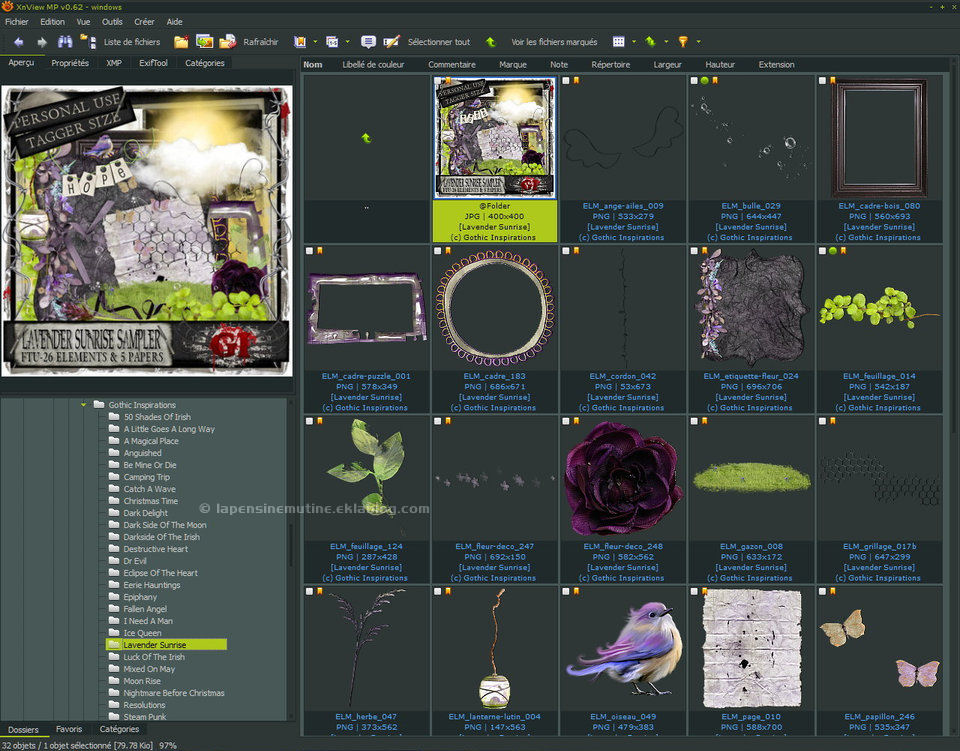
Task: Click the bookmark icon on ELM_ange-ailes_009
Action: 576,80
